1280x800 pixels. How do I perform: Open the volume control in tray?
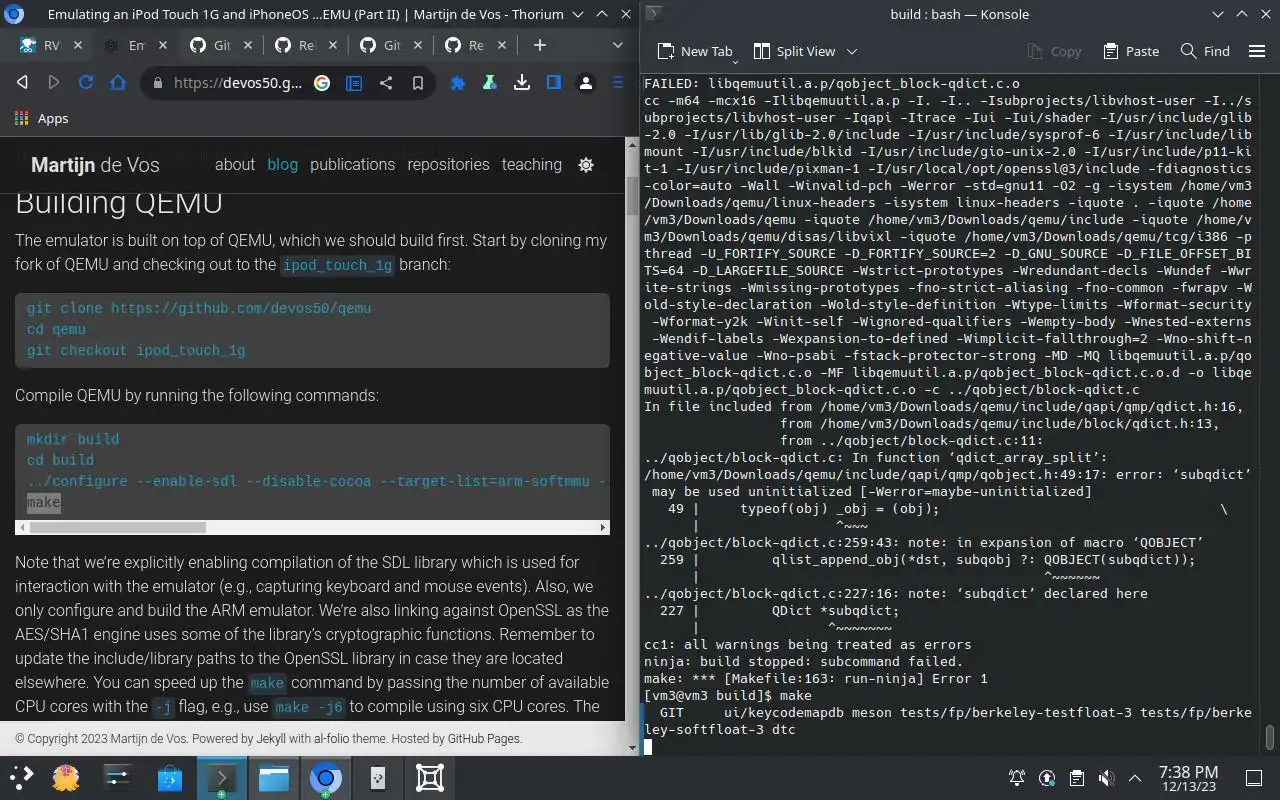1105,777
